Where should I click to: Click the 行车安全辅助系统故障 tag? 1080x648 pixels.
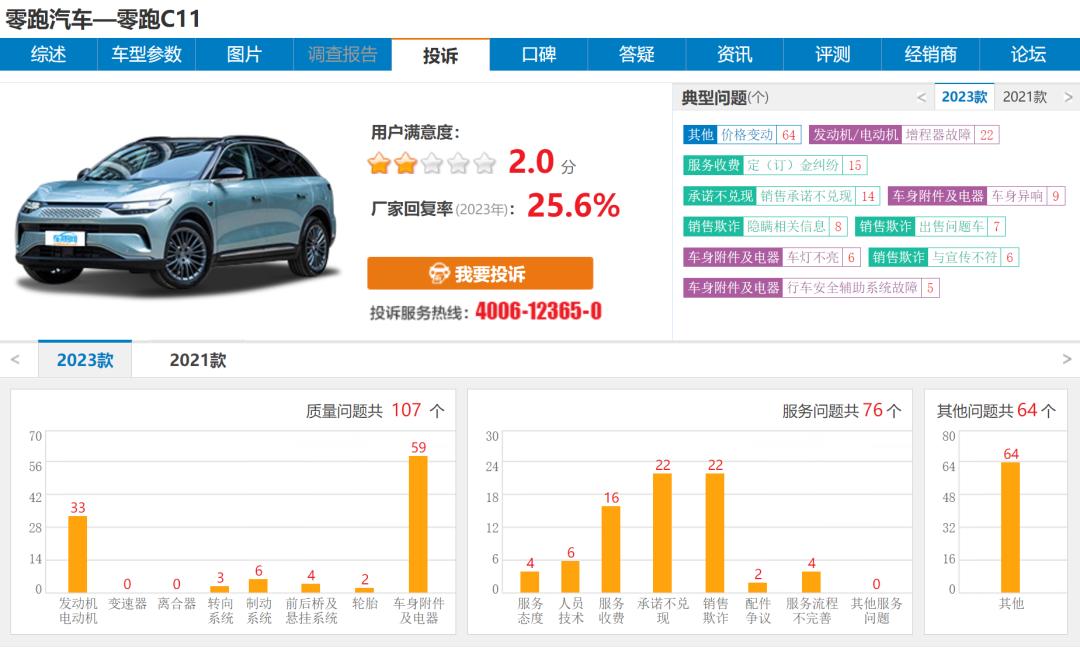point(850,288)
